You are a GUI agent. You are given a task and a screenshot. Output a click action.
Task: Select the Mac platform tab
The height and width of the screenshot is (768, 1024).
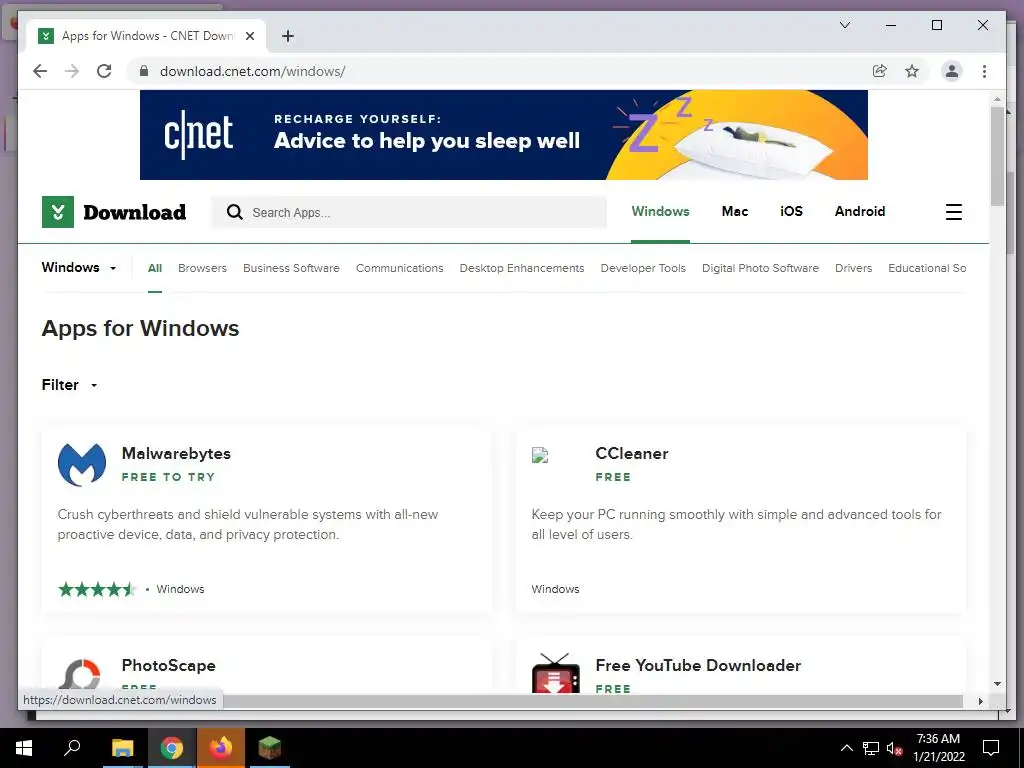click(735, 212)
